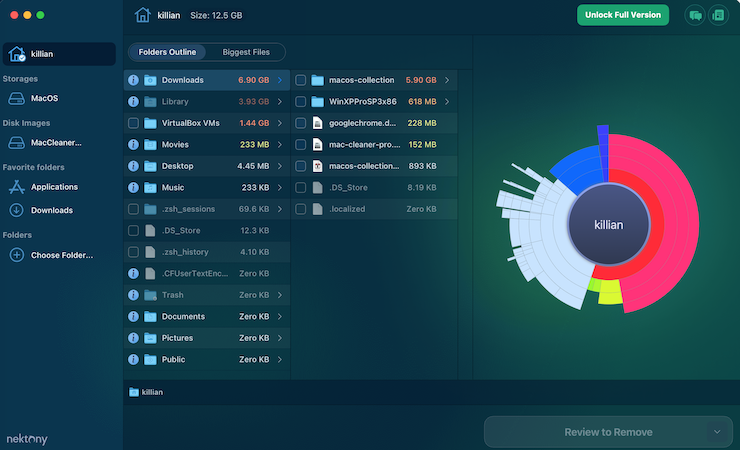The height and width of the screenshot is (450, 740).
Task: Click the killian folder icon in path bar
Action: click(134, 392)
